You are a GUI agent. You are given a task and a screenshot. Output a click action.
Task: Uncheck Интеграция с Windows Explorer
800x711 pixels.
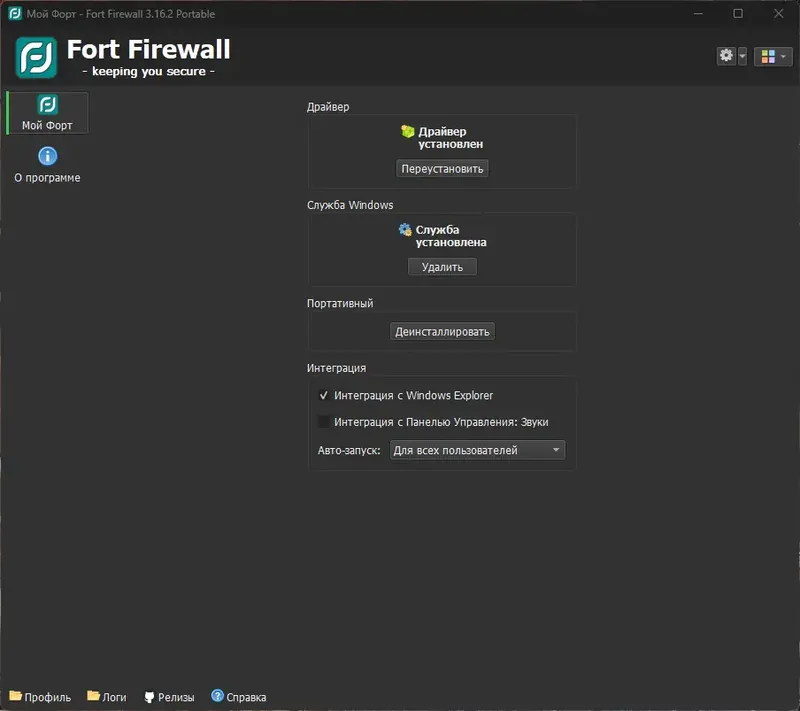click(323, 395)
